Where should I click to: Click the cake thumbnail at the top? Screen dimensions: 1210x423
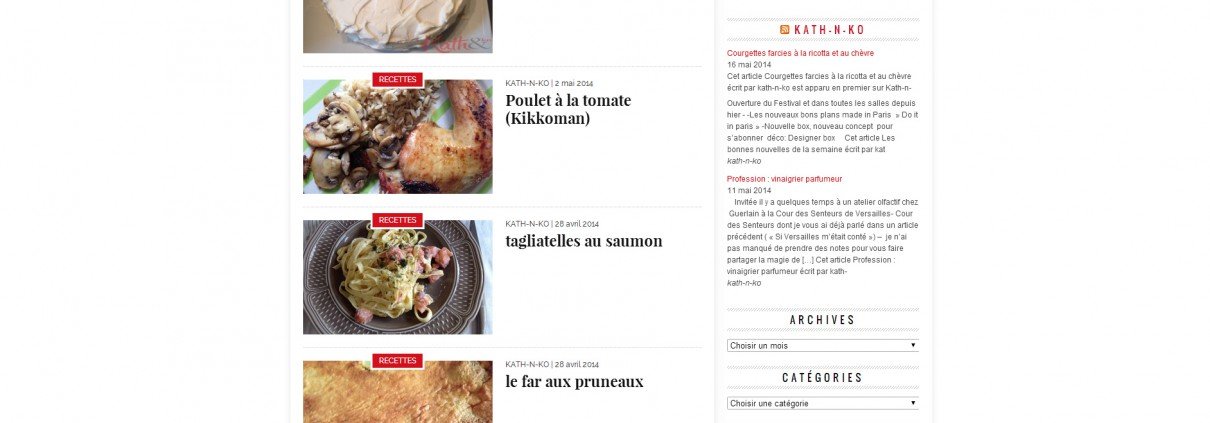tap(398, 26)
